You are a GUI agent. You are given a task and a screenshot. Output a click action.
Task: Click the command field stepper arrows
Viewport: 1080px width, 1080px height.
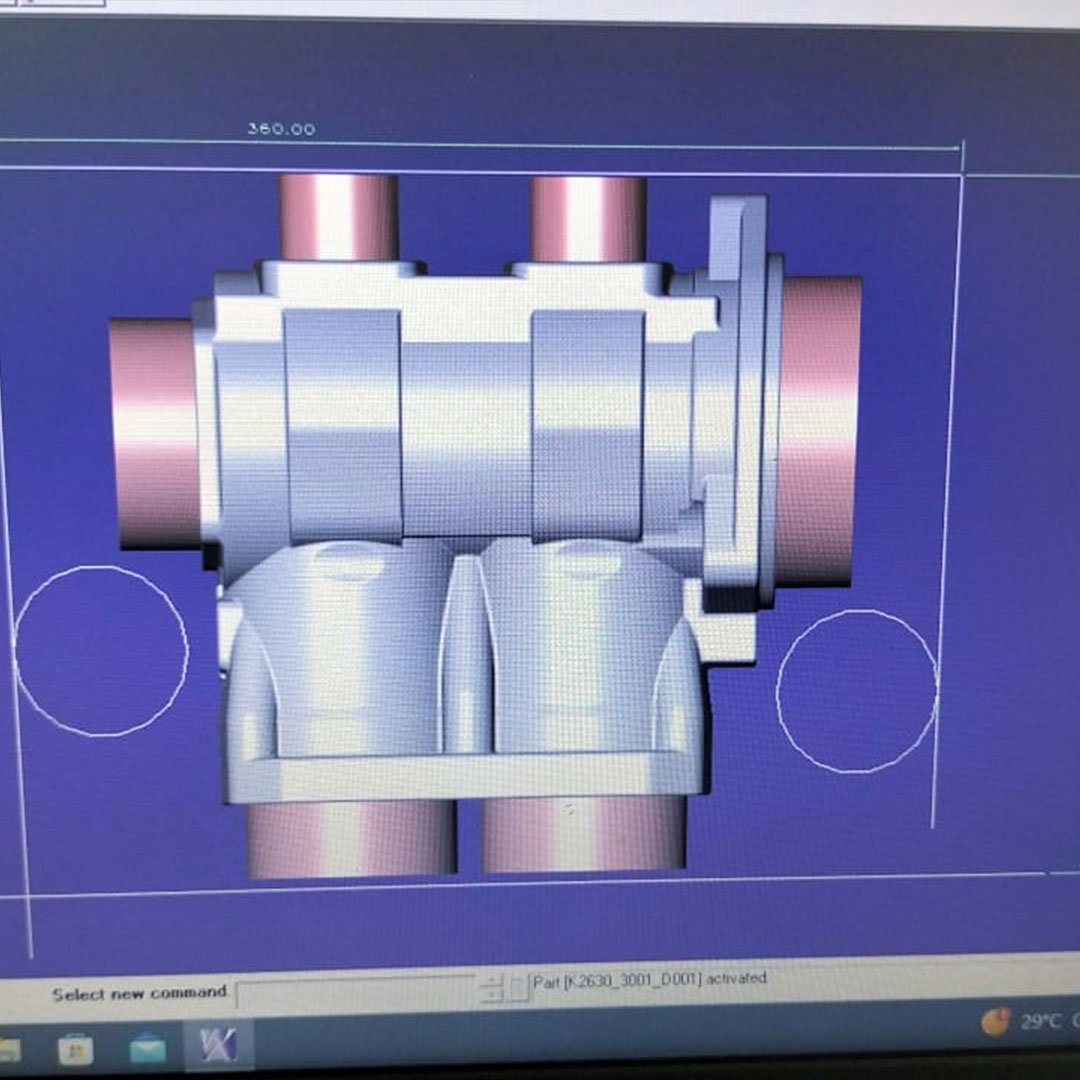click(x=492, y=989)
